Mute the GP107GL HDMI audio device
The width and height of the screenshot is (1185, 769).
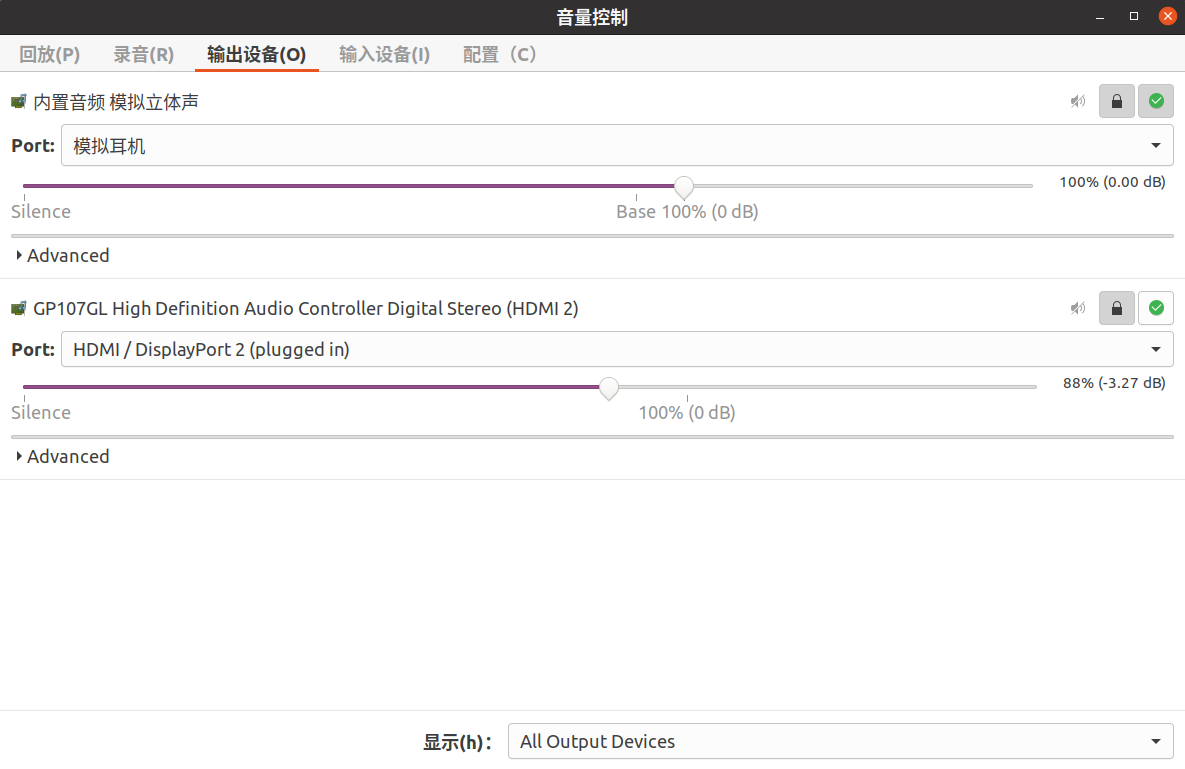[x=1077, y=308]
